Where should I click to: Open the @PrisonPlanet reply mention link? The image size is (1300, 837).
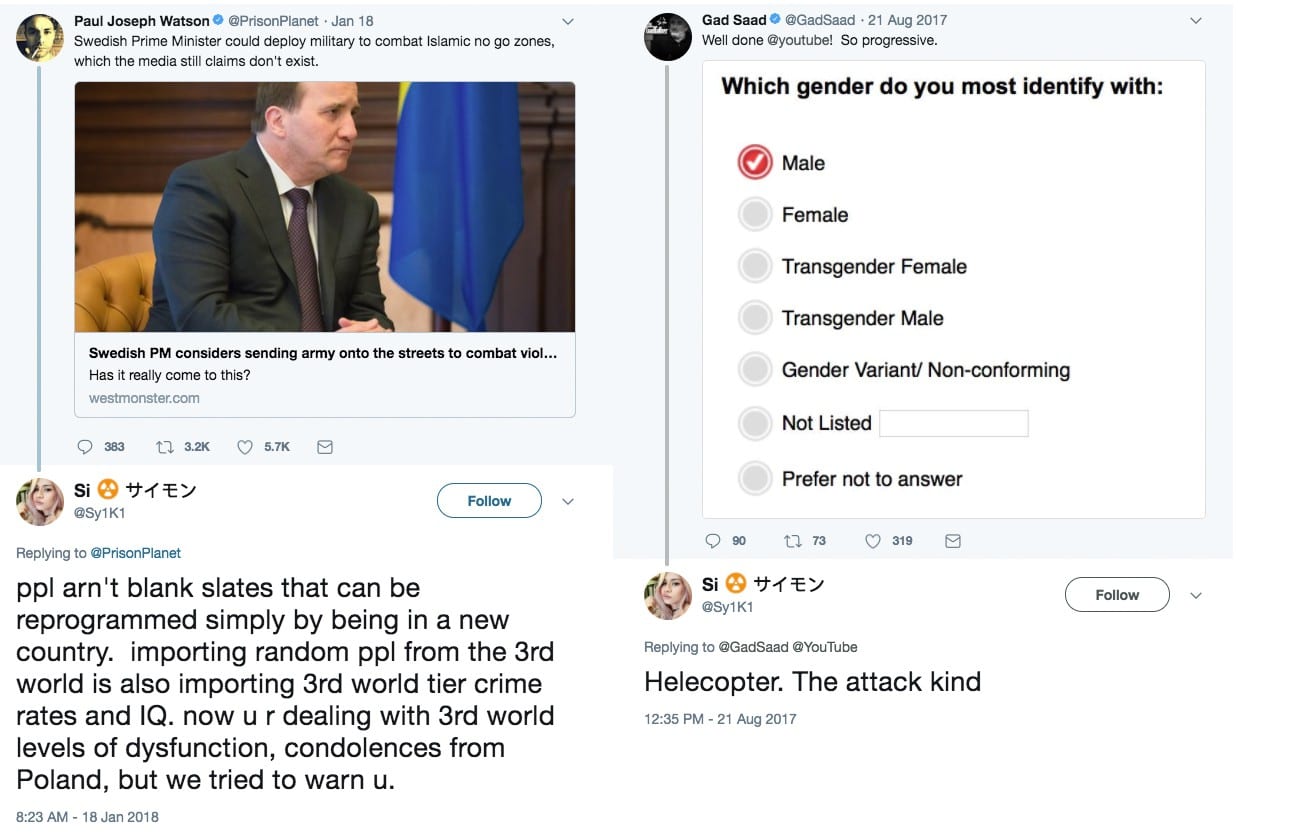(x=136, y=553)
